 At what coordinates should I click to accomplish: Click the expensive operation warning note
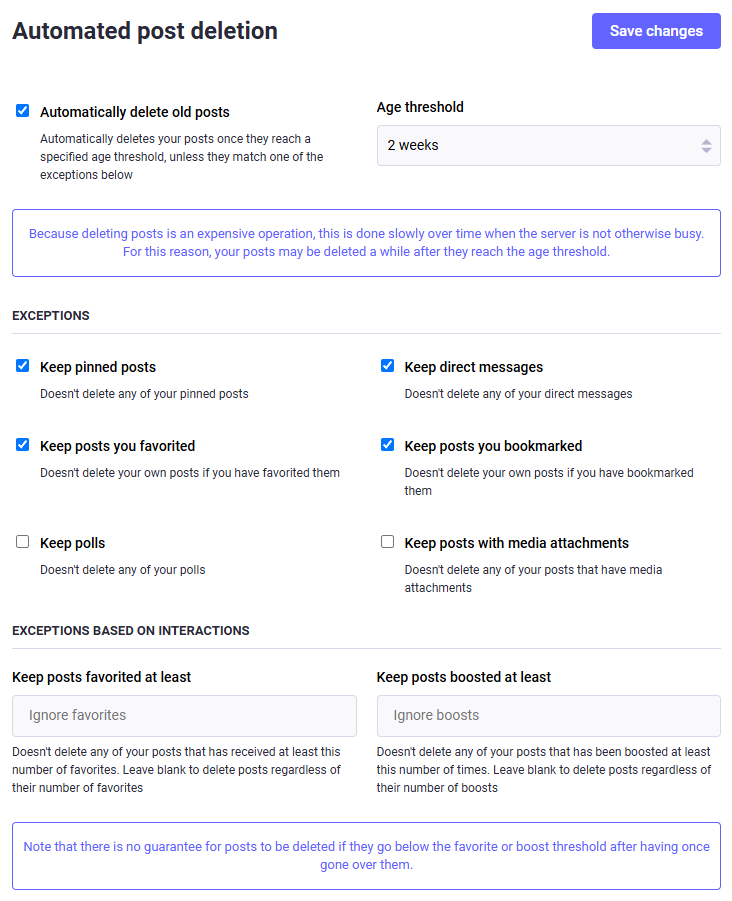(x=366, y=243)
